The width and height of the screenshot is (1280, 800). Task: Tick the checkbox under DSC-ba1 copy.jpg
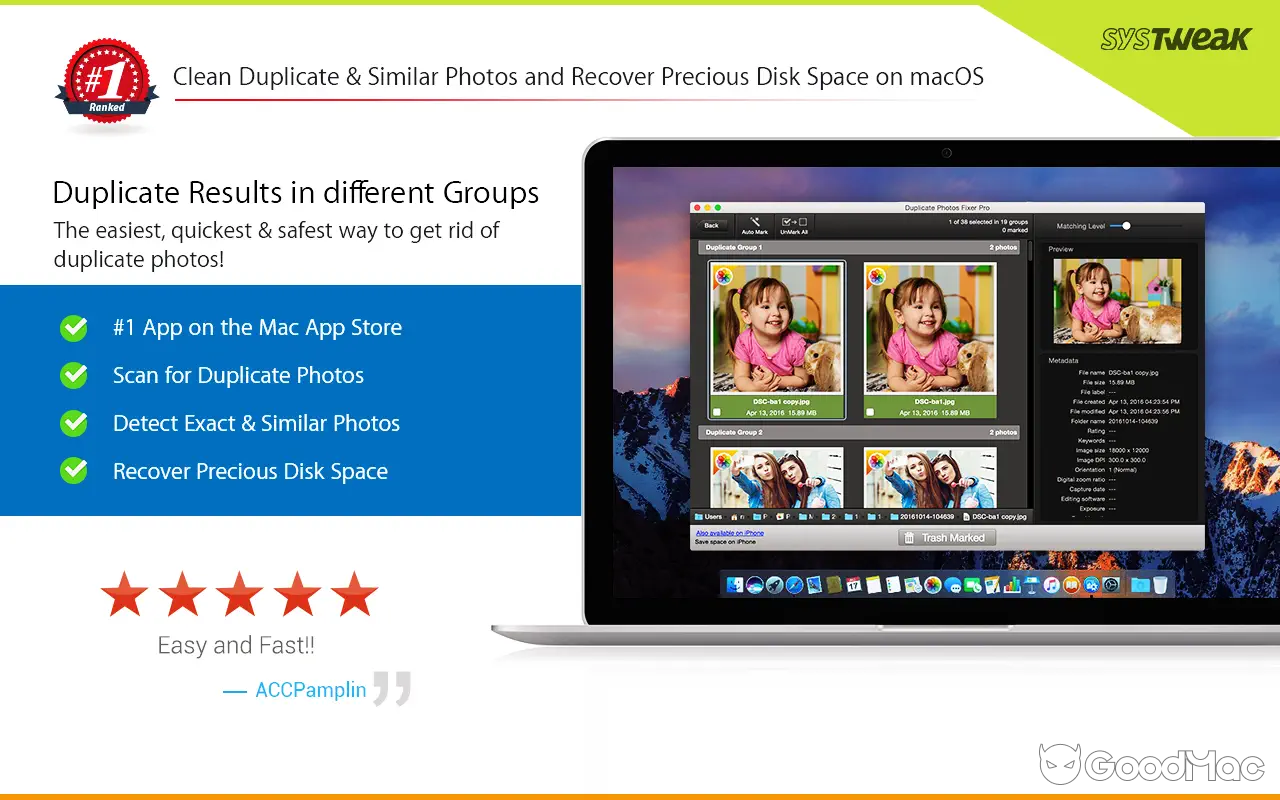pos(716,410)
